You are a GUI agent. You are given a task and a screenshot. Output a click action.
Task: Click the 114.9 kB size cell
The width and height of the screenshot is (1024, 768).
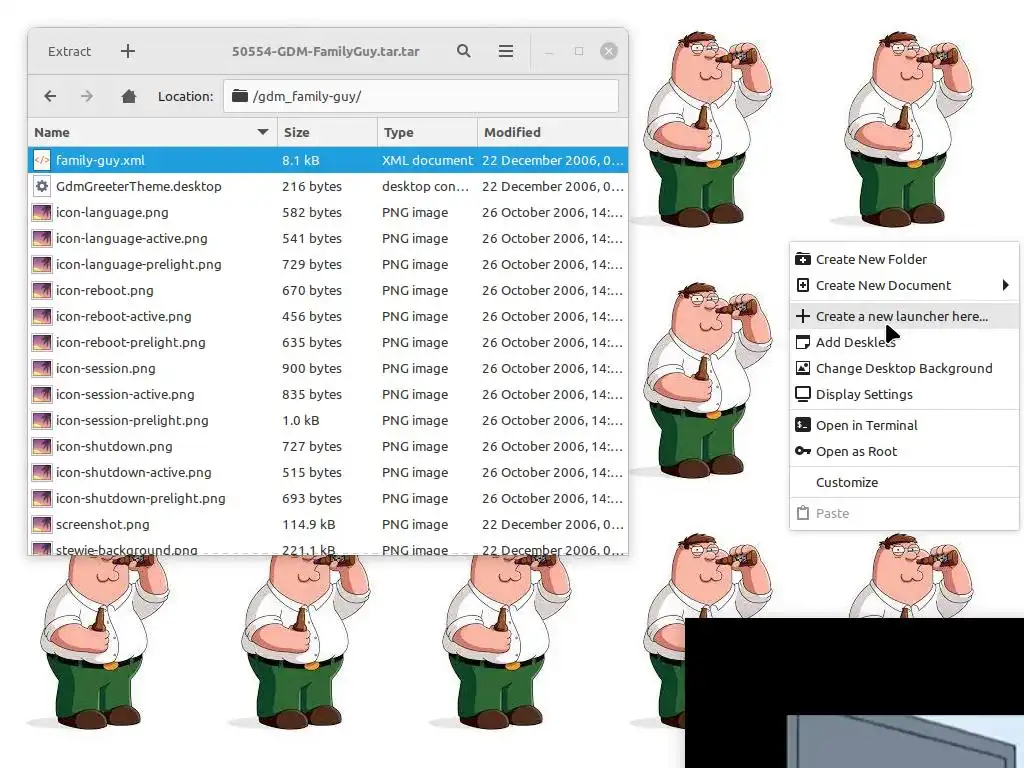coord(308,524)
